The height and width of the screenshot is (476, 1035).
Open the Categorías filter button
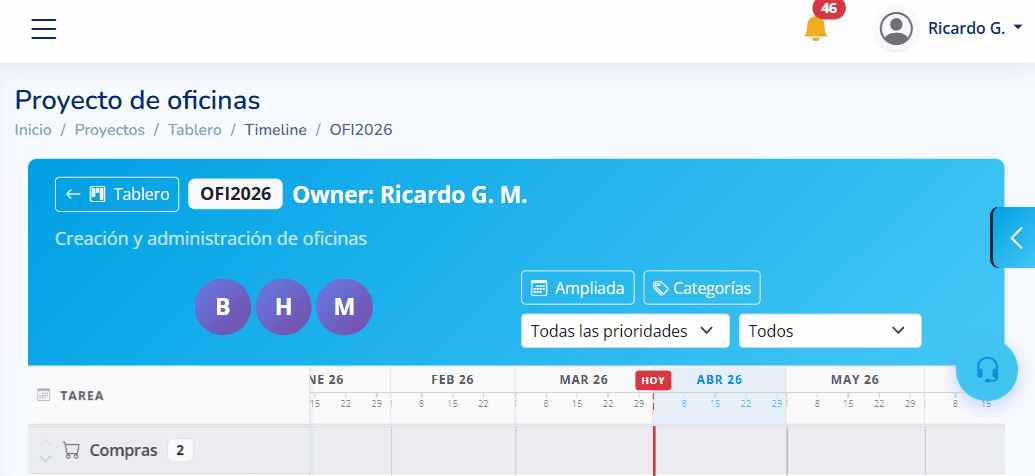702,288
